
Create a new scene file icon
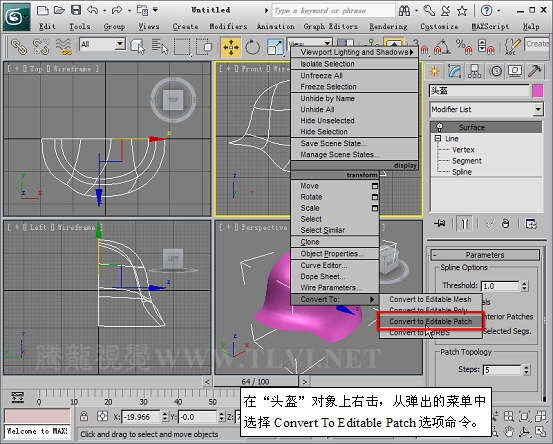(x=43, y=10)
